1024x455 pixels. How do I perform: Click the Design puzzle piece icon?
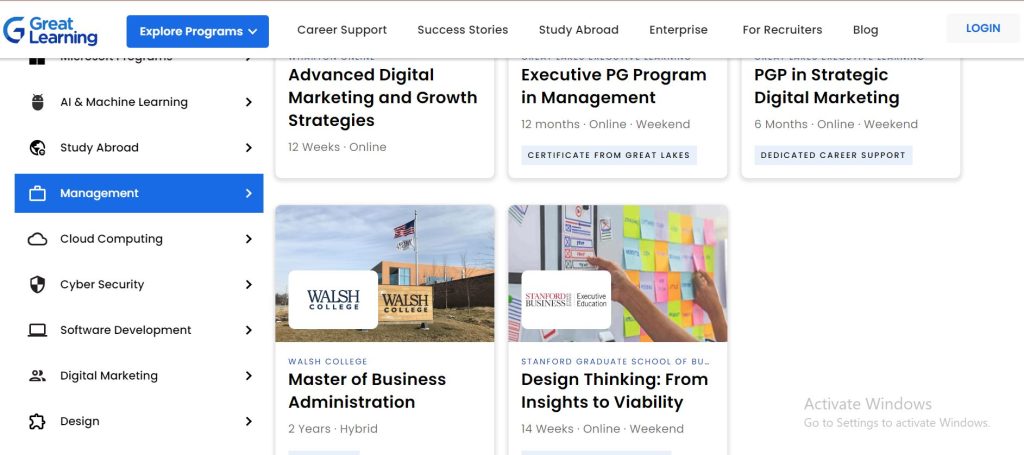click(38, 421)
